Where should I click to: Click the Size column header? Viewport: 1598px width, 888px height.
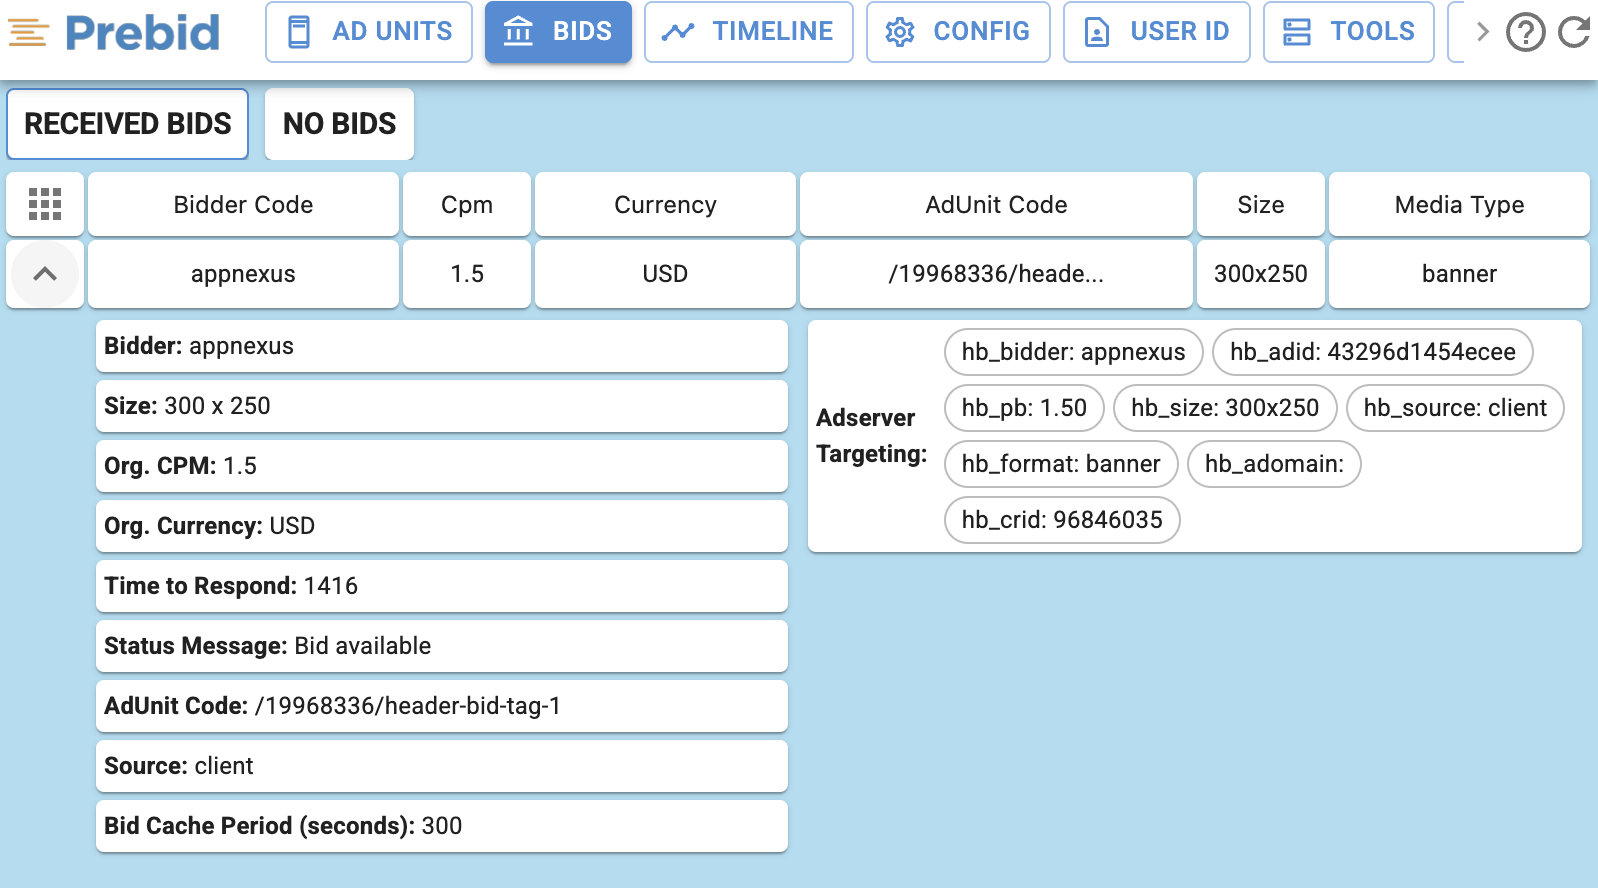pyautogui.click(x=1261, y=204)
